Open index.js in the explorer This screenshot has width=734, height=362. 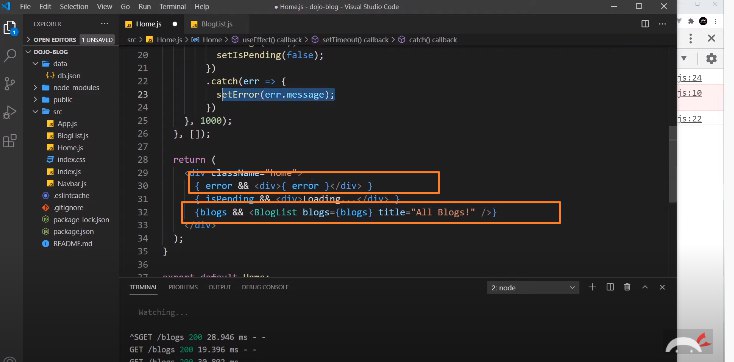point(69,171)
